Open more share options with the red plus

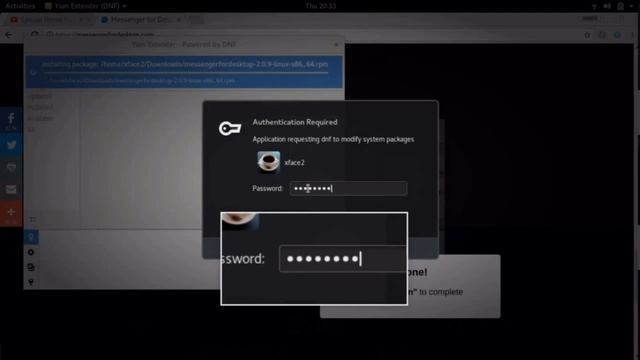coord(11,213)
